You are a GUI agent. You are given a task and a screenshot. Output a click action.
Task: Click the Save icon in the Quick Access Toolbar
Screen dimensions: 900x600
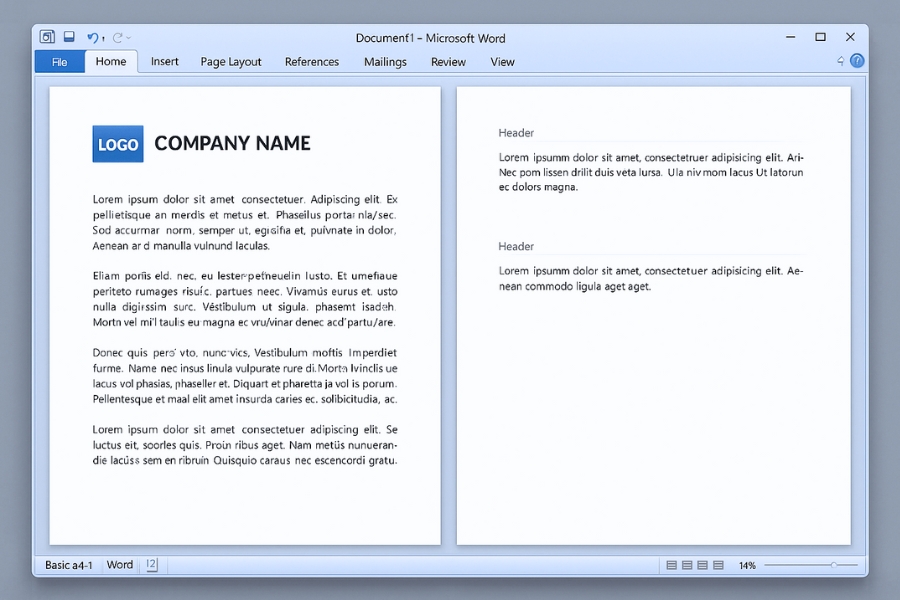pos(69,38)
